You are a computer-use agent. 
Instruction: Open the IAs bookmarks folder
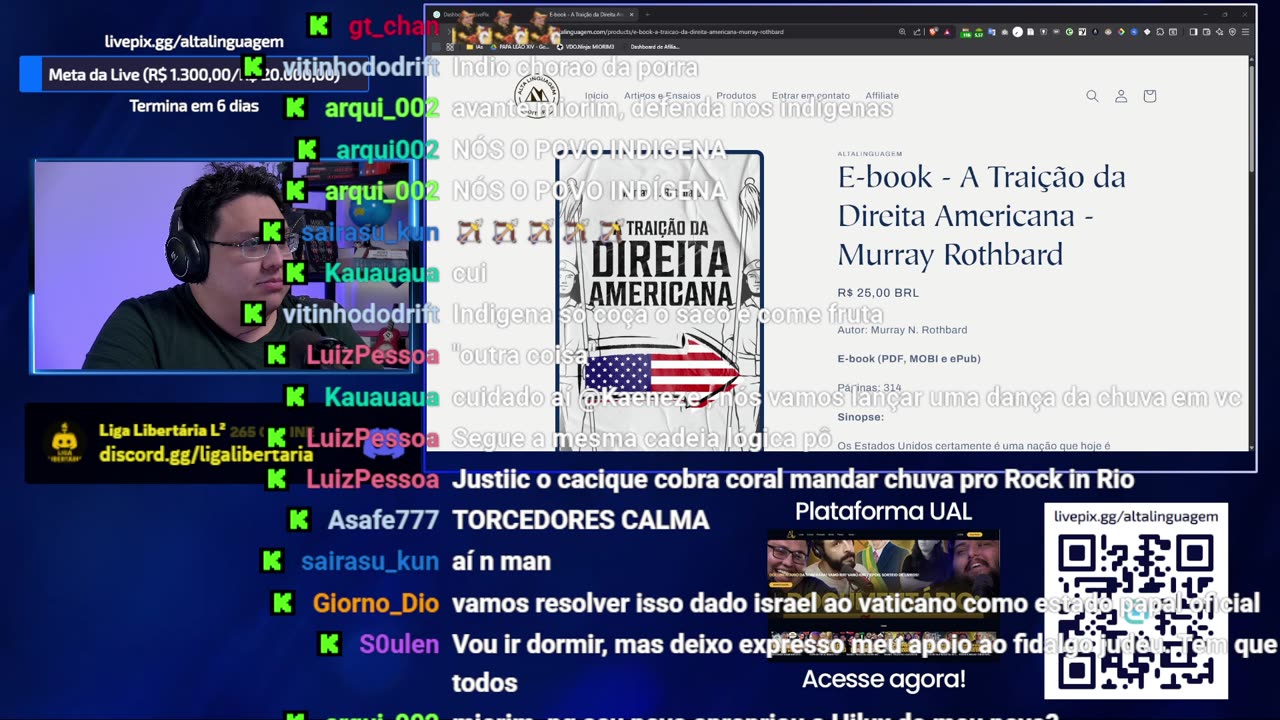tap(476, 47)
